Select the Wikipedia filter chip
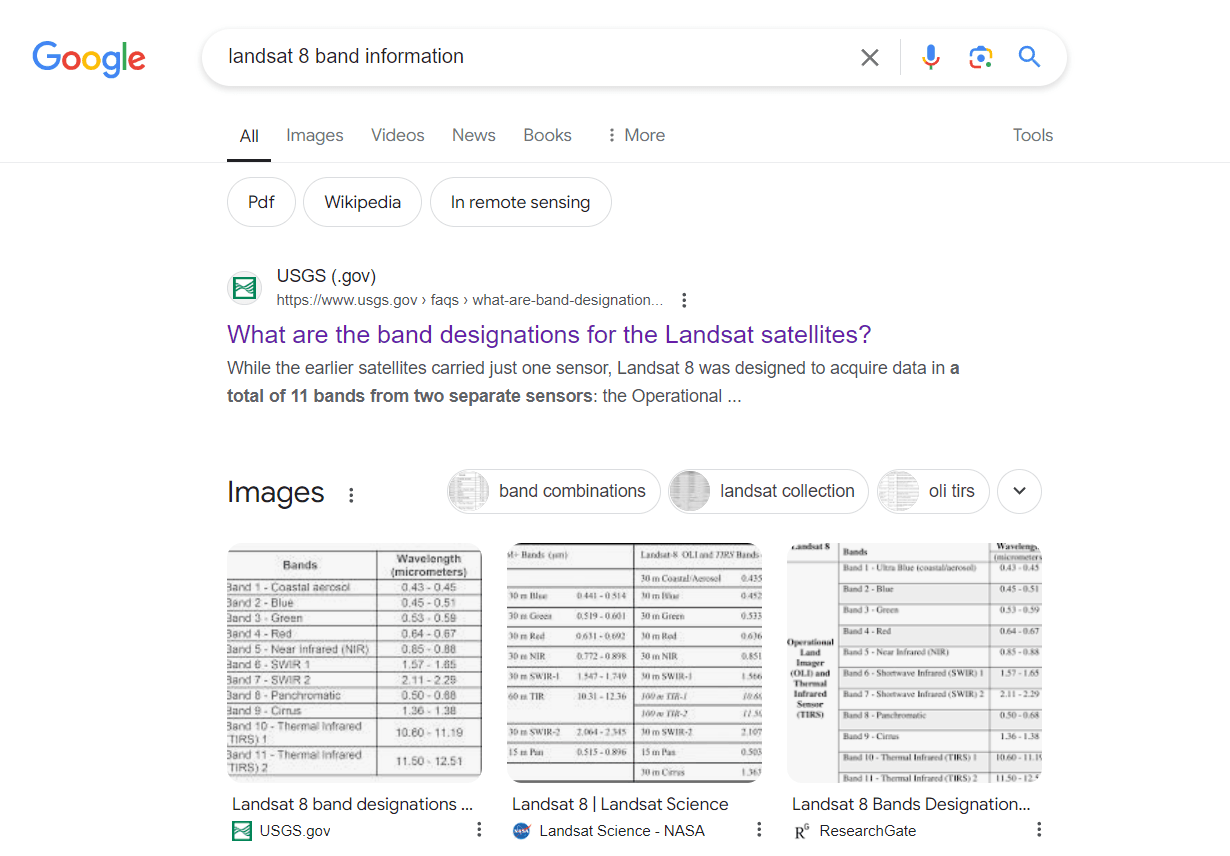The image size is (1230, 856). pos(362,202)
